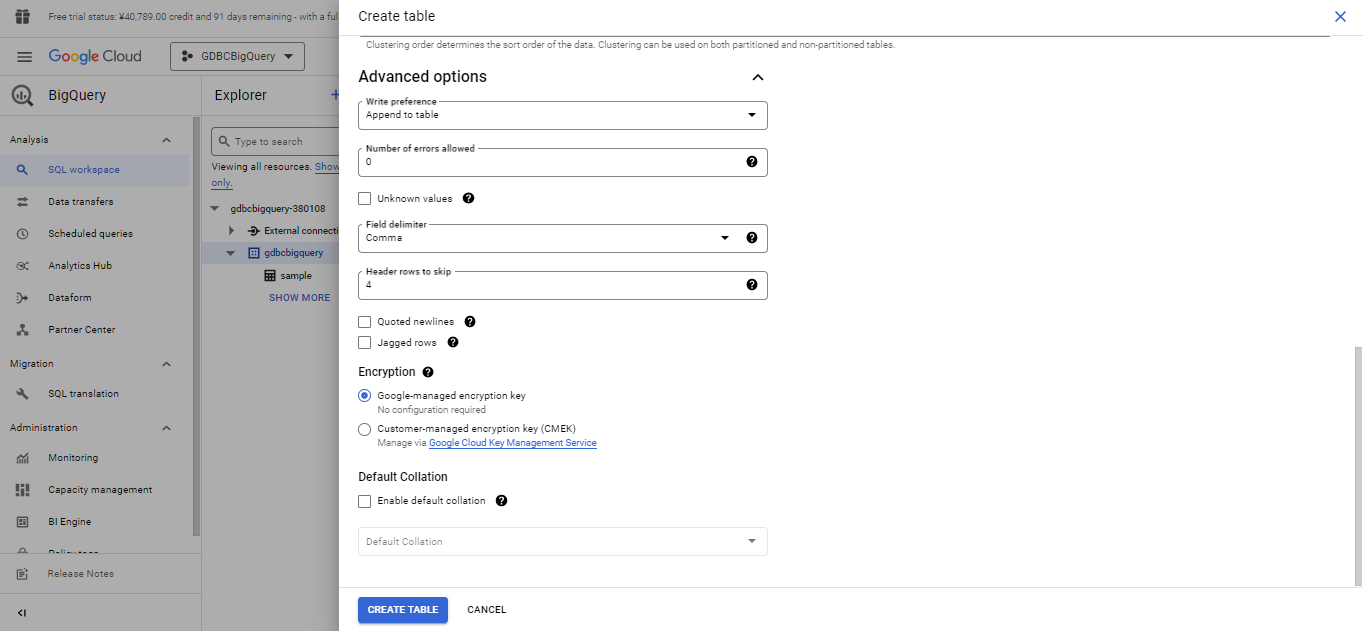Screen dimensions: 1363x631
Task: Select Customer-managed encryption key (CMEK)
Action: 365,429
